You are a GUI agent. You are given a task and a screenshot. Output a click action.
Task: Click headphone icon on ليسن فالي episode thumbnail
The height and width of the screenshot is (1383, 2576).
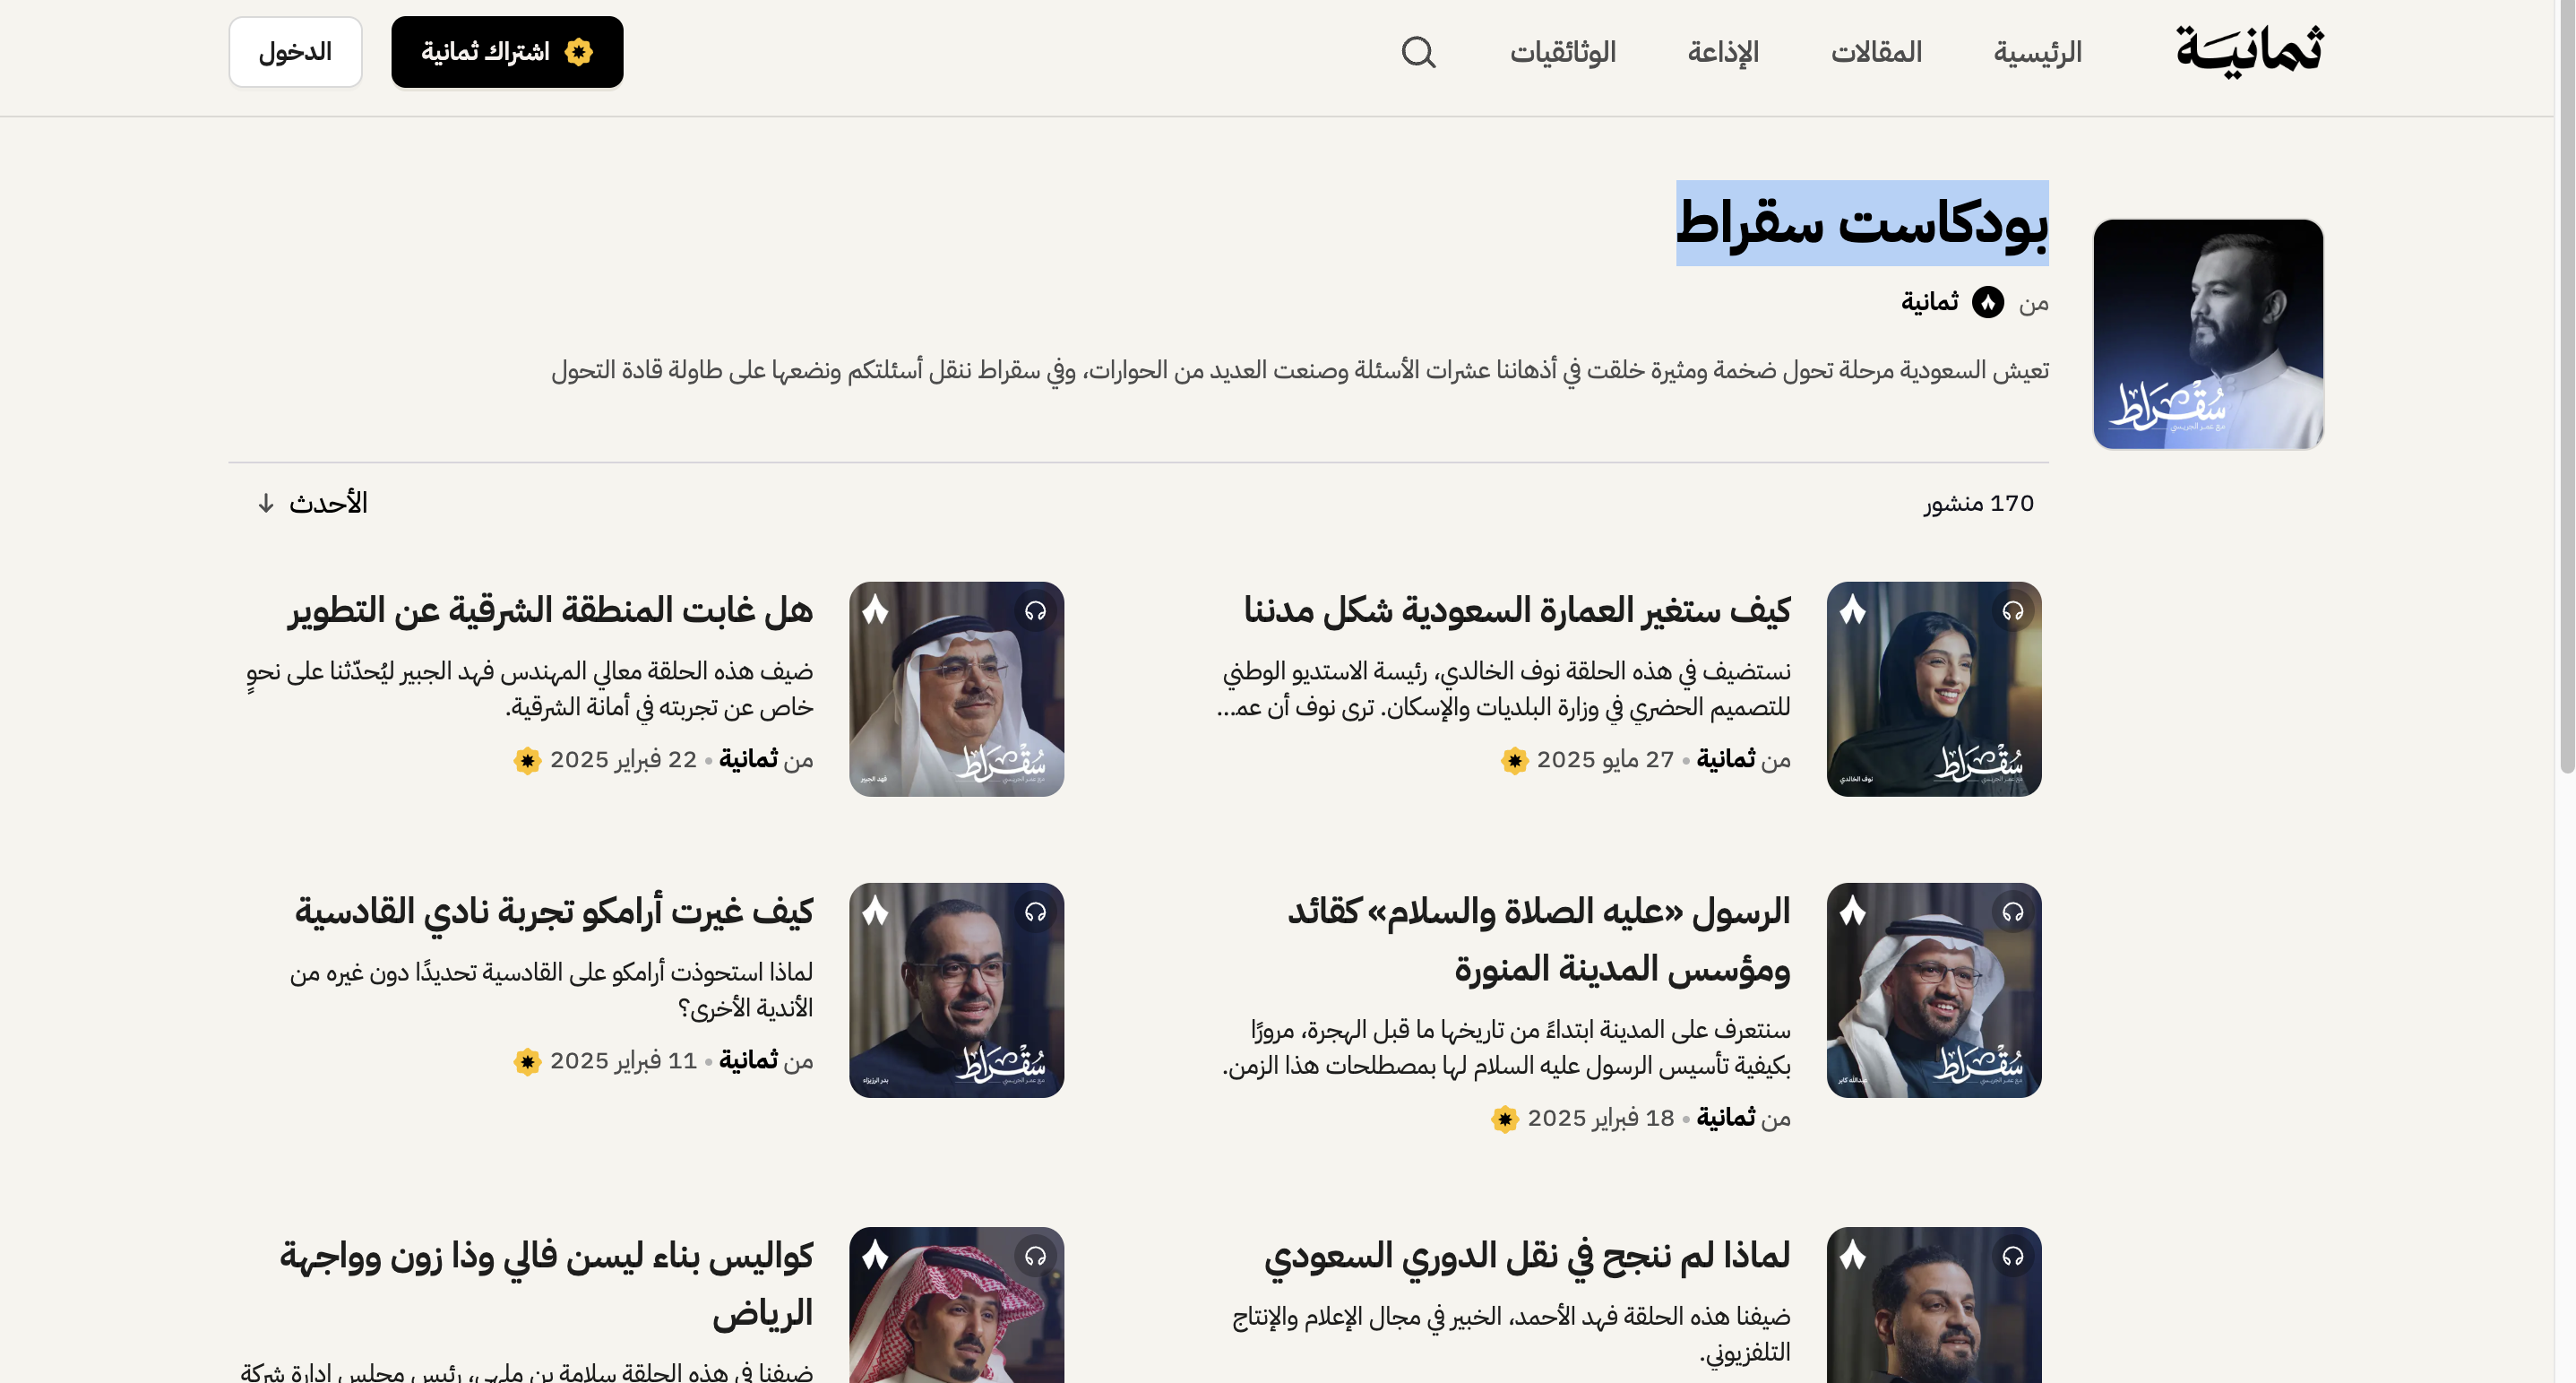1035,1256
